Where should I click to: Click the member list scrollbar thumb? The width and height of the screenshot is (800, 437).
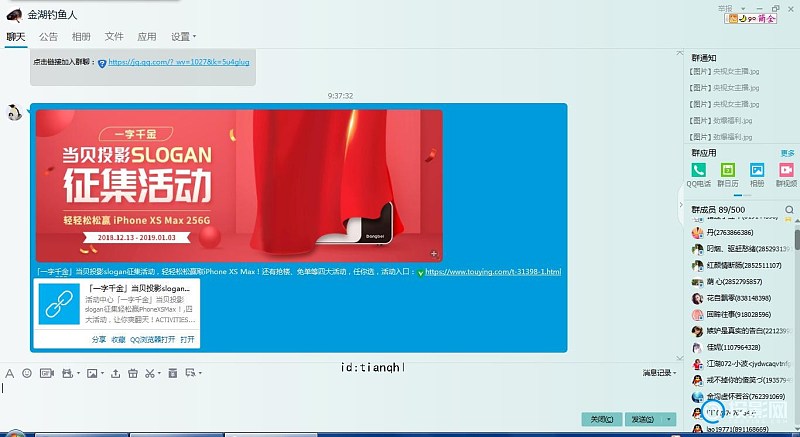point(797,240)
